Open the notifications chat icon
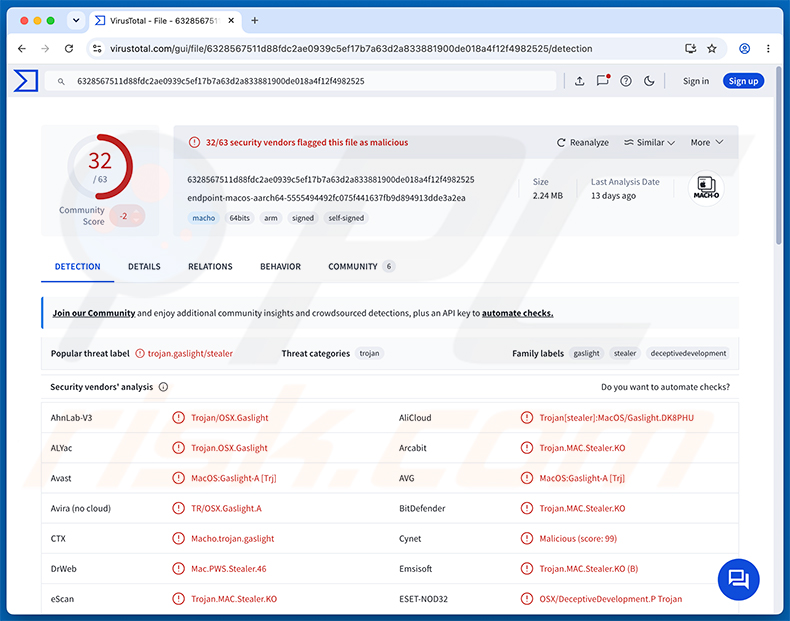Image resolution: width=790 pixels, height=621 pixels. (x=603, y=81)
